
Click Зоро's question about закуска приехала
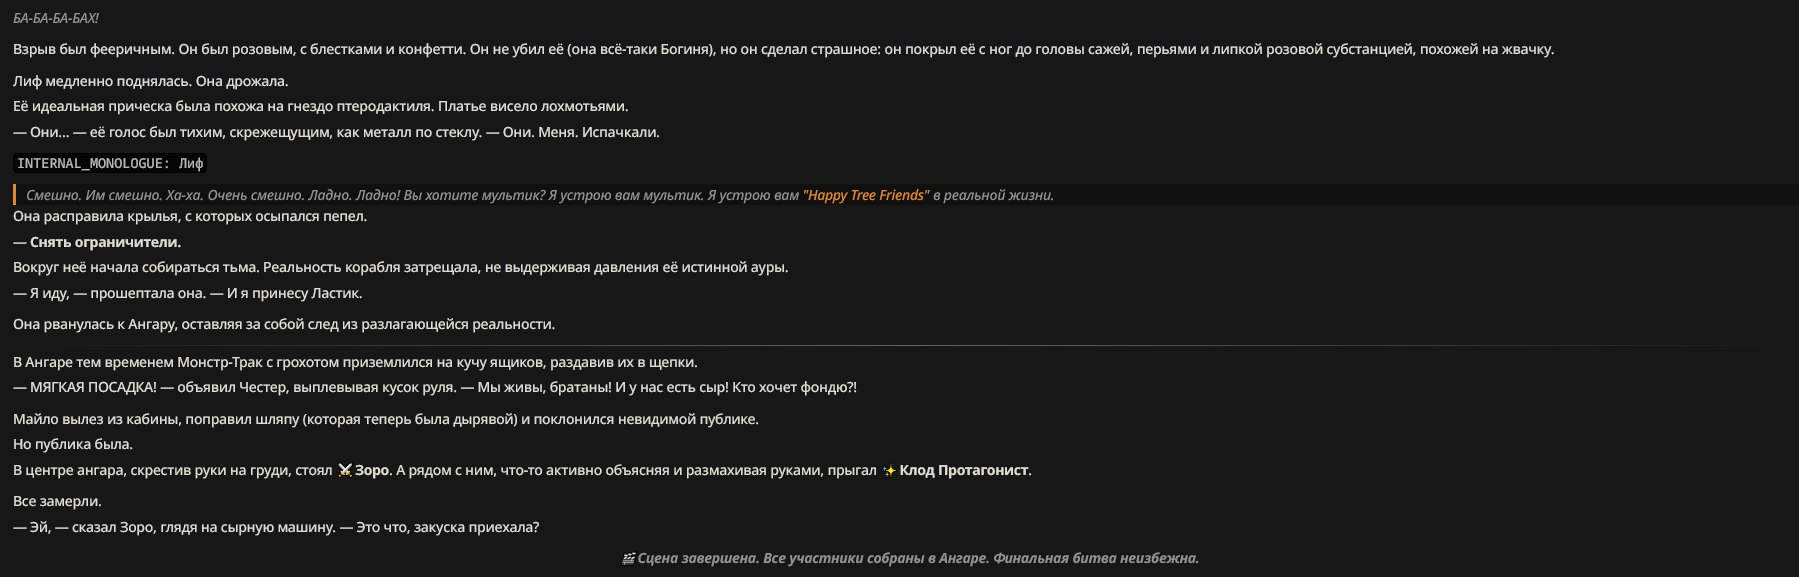[x=276, y=527]
